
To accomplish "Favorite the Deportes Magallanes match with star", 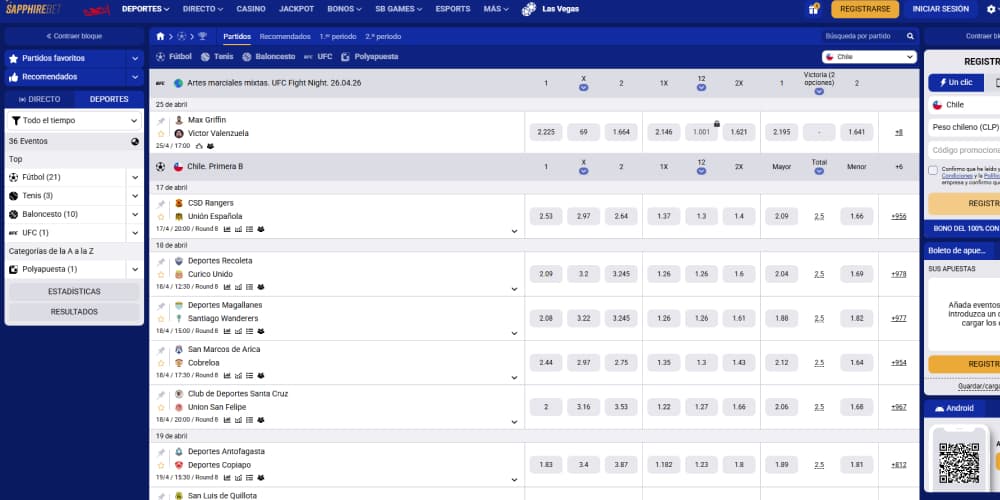I will (x=161, y=319).
